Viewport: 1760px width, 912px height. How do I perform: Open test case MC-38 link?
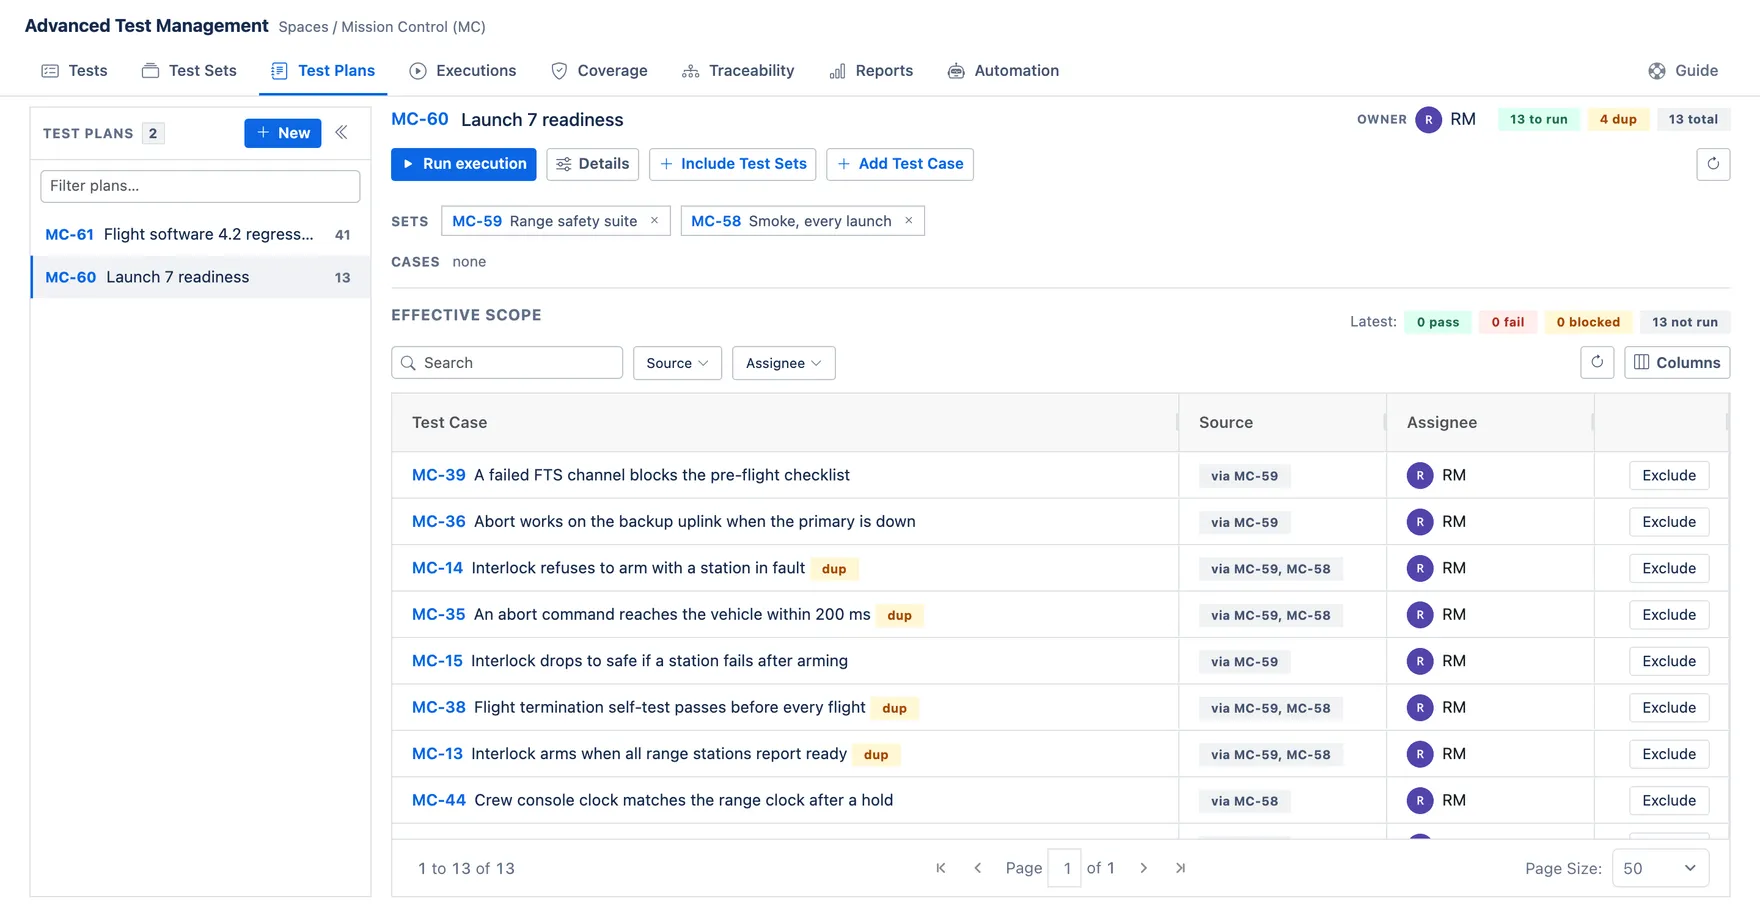coord(439,707)
